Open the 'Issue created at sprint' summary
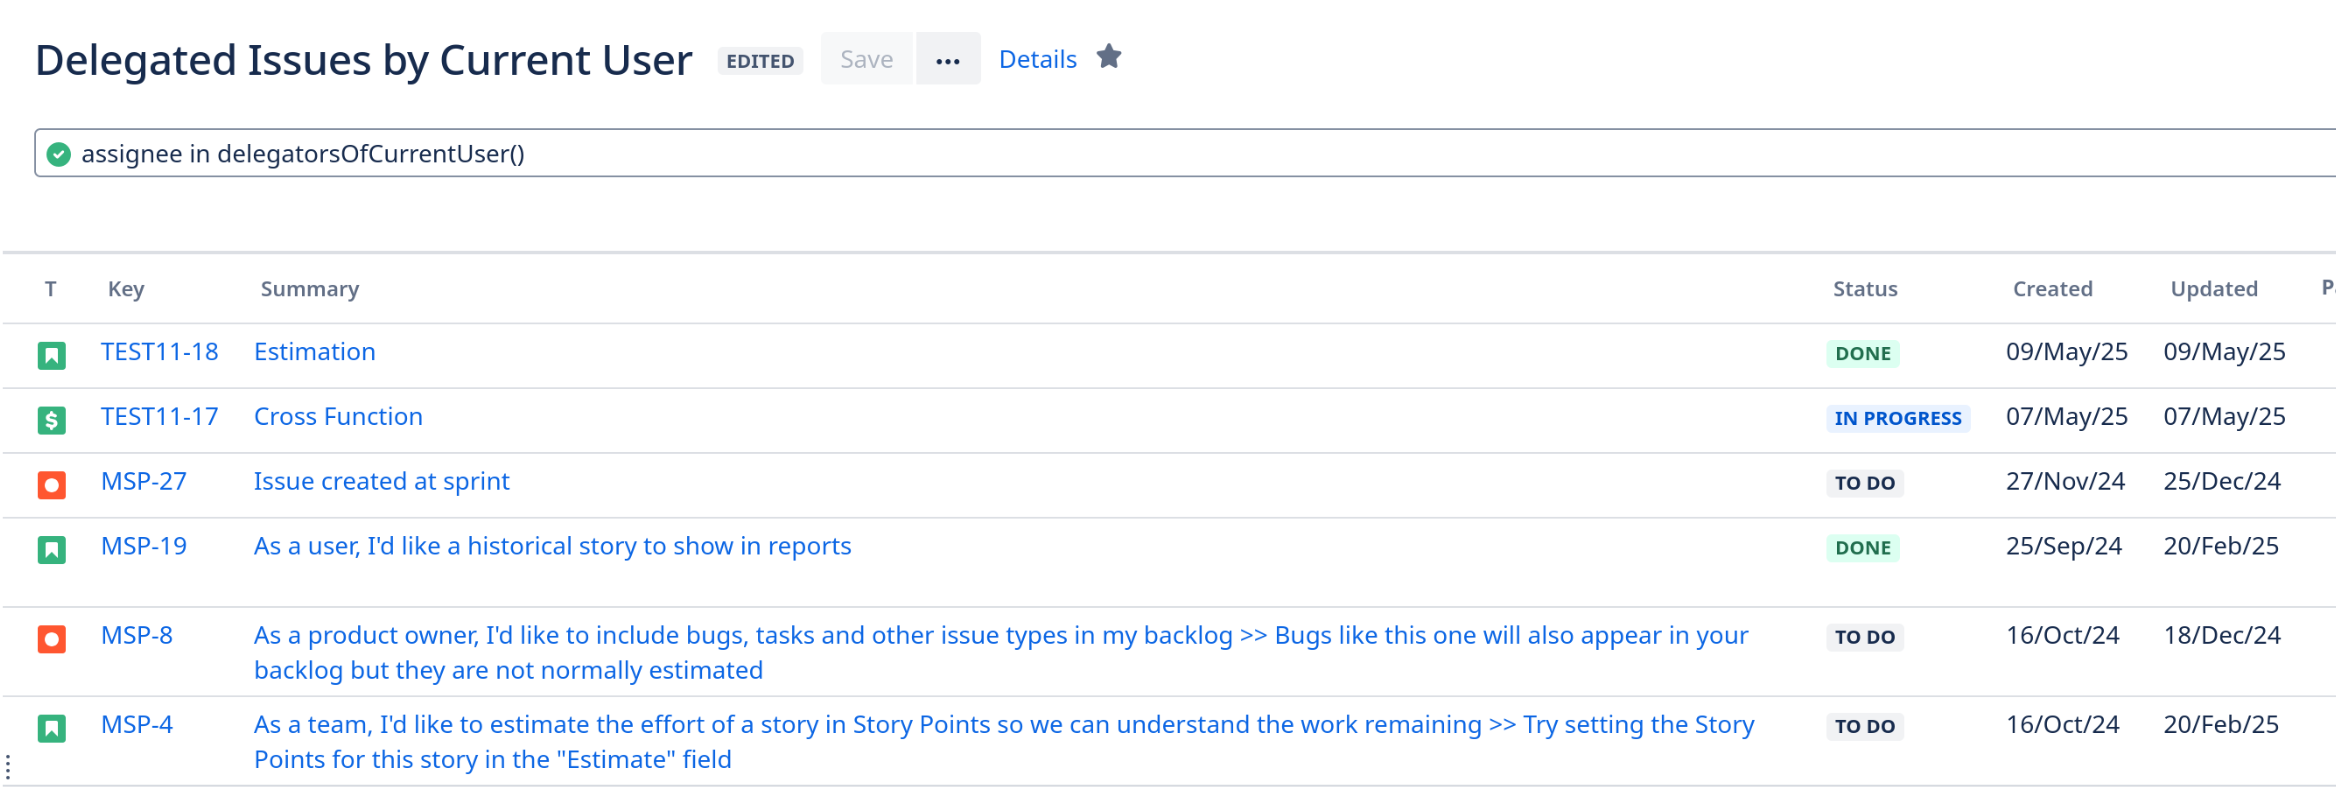This screenshot has width=2336, height=787. point(381,482)
